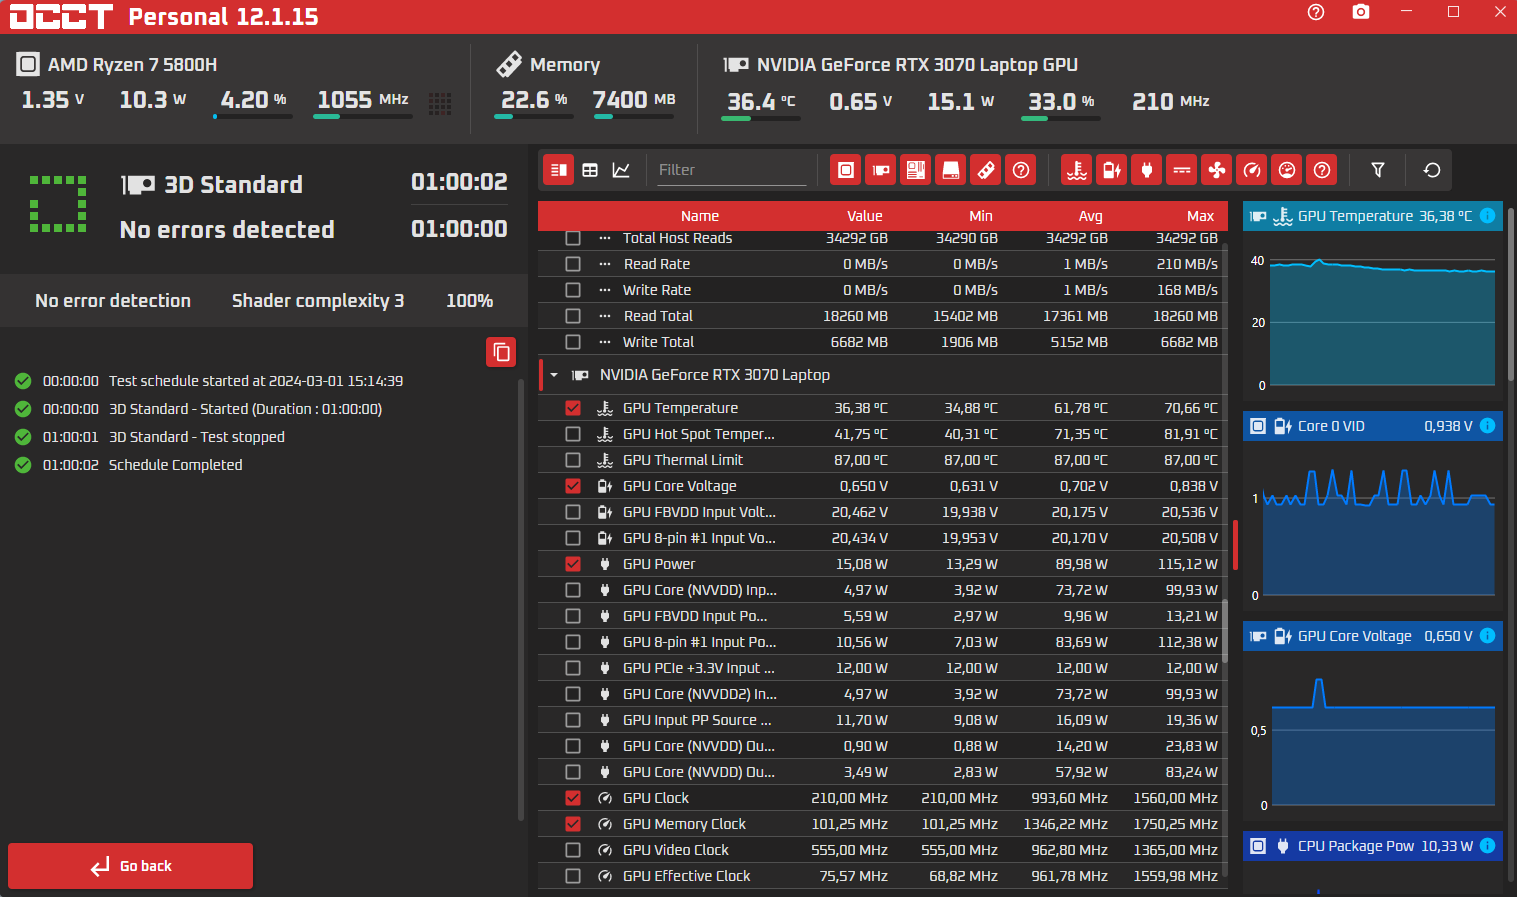Switch to the mixed table and graph view
Image resolution: width=1517 pixels, height=897 pixels.
point(559,170)
